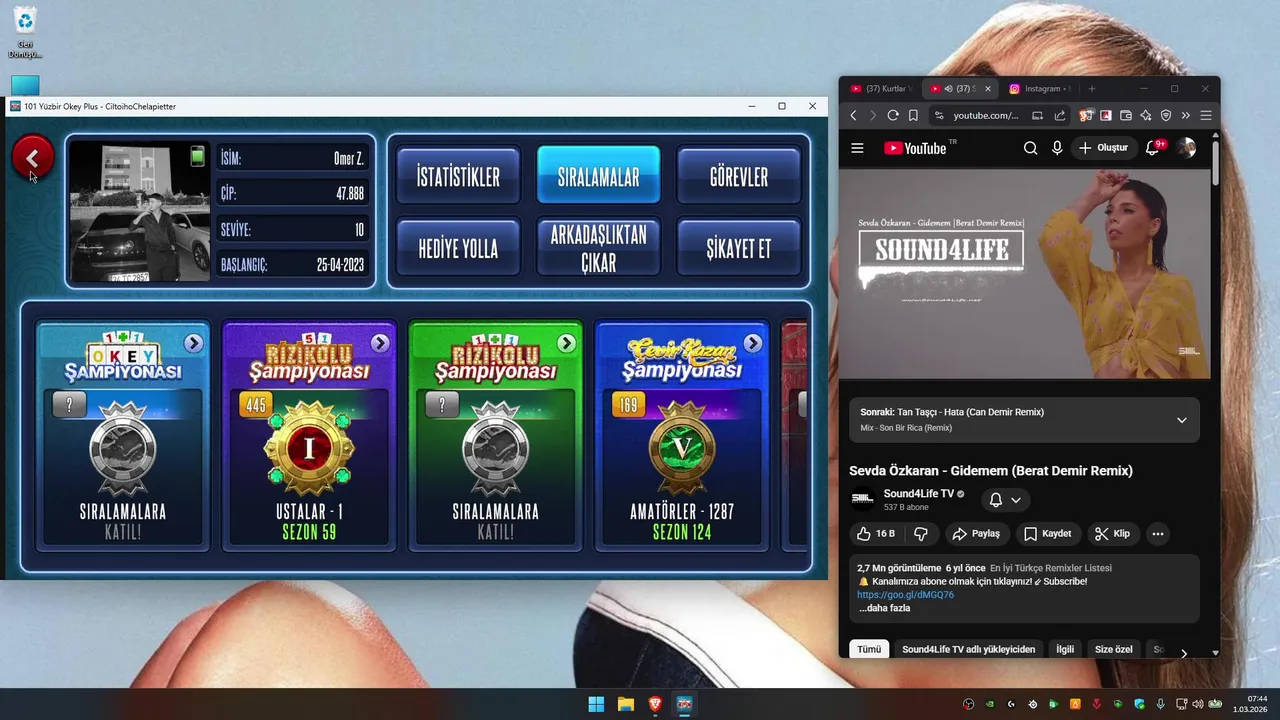Click the Paylaş share button
The image size is (1280, 720).
[976, 534]
